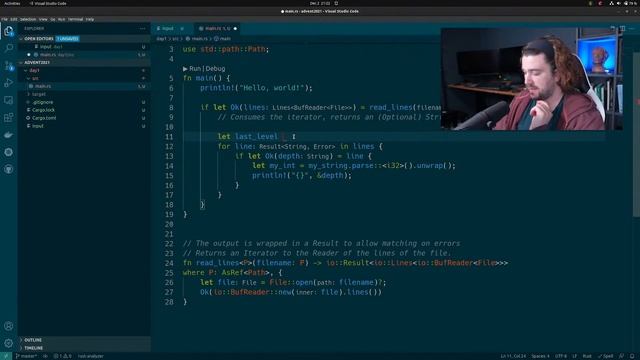Click the Ln 11, Col 24 cursor position
640x360 pixels.
pyautogui.click(x=513, y=356)
